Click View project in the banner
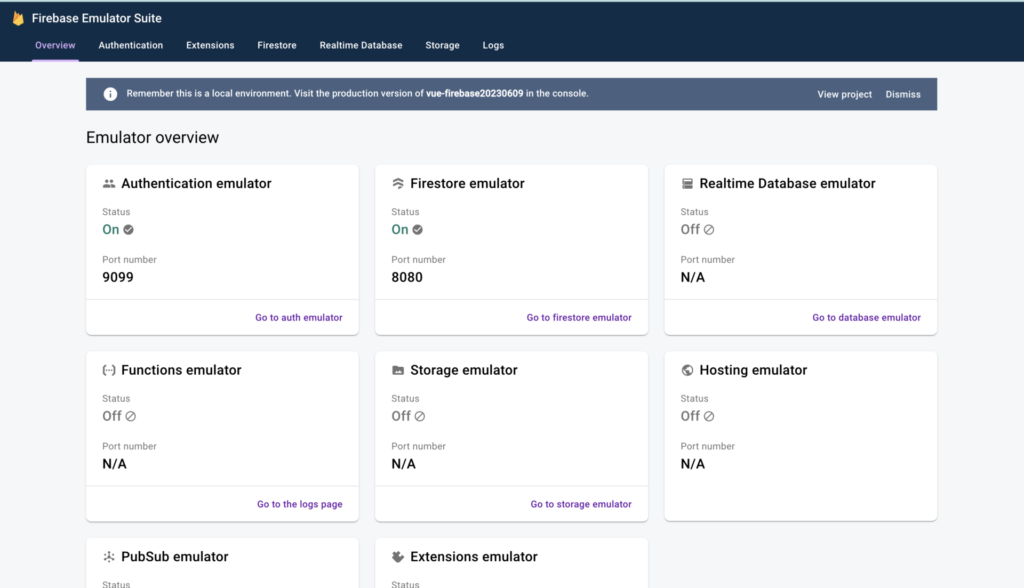 point(844,94)
